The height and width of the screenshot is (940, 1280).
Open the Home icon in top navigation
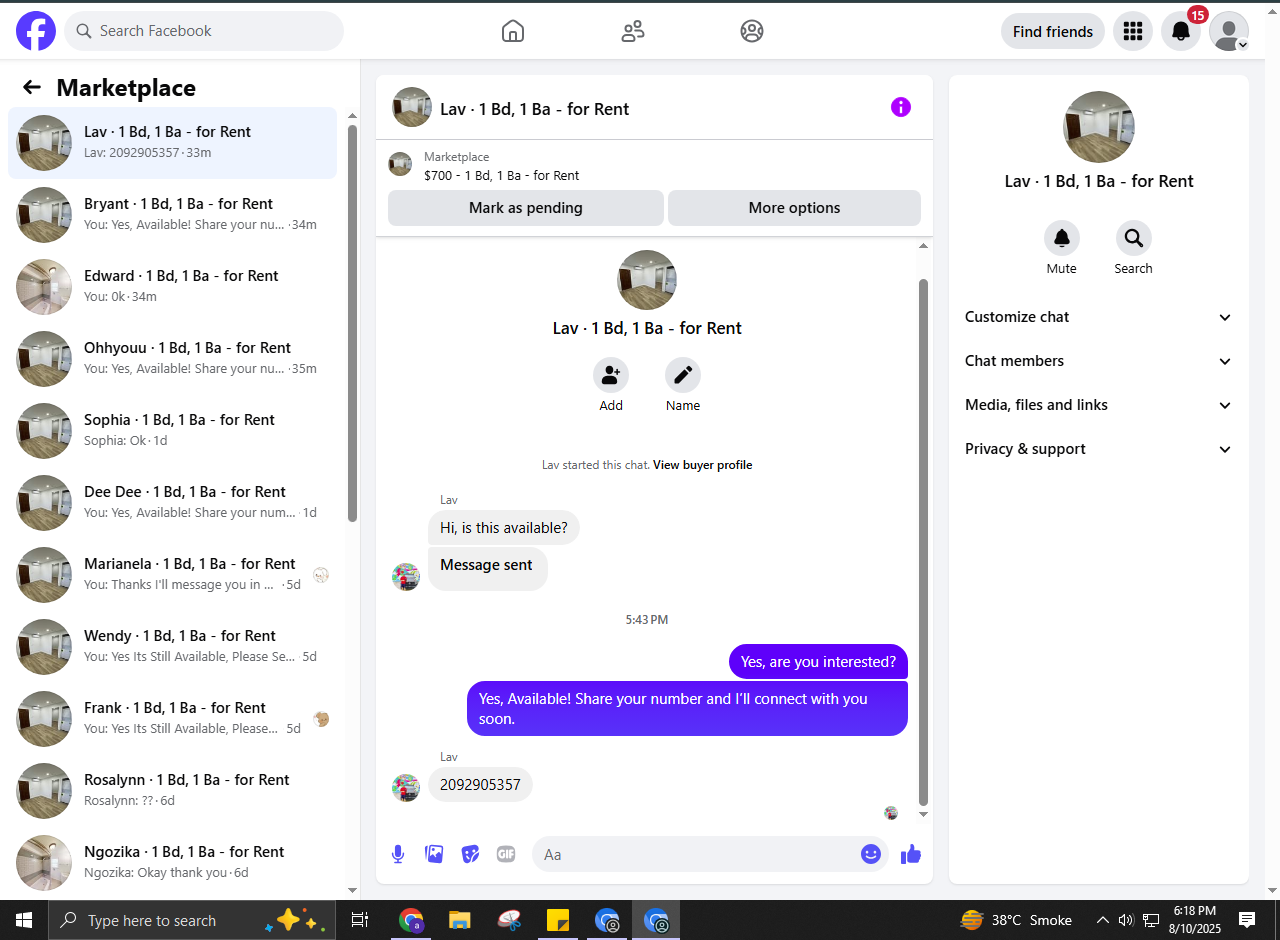click(513, 31)
